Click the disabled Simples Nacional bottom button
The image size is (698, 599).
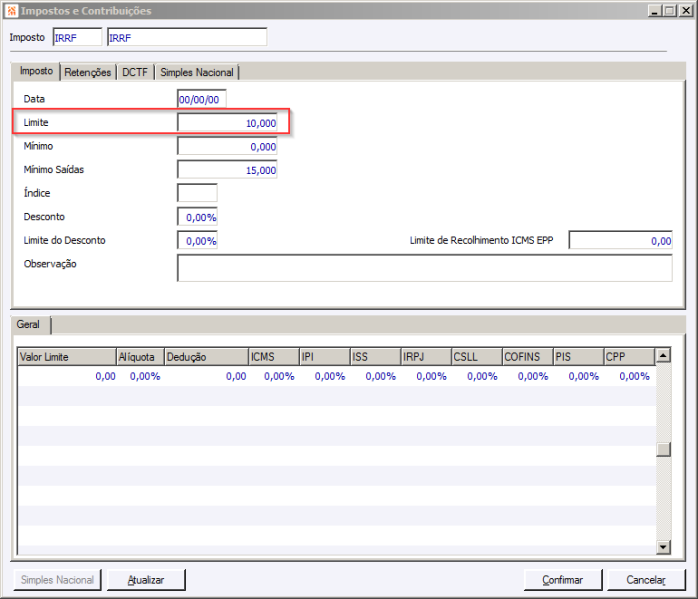tap(57, 580)
